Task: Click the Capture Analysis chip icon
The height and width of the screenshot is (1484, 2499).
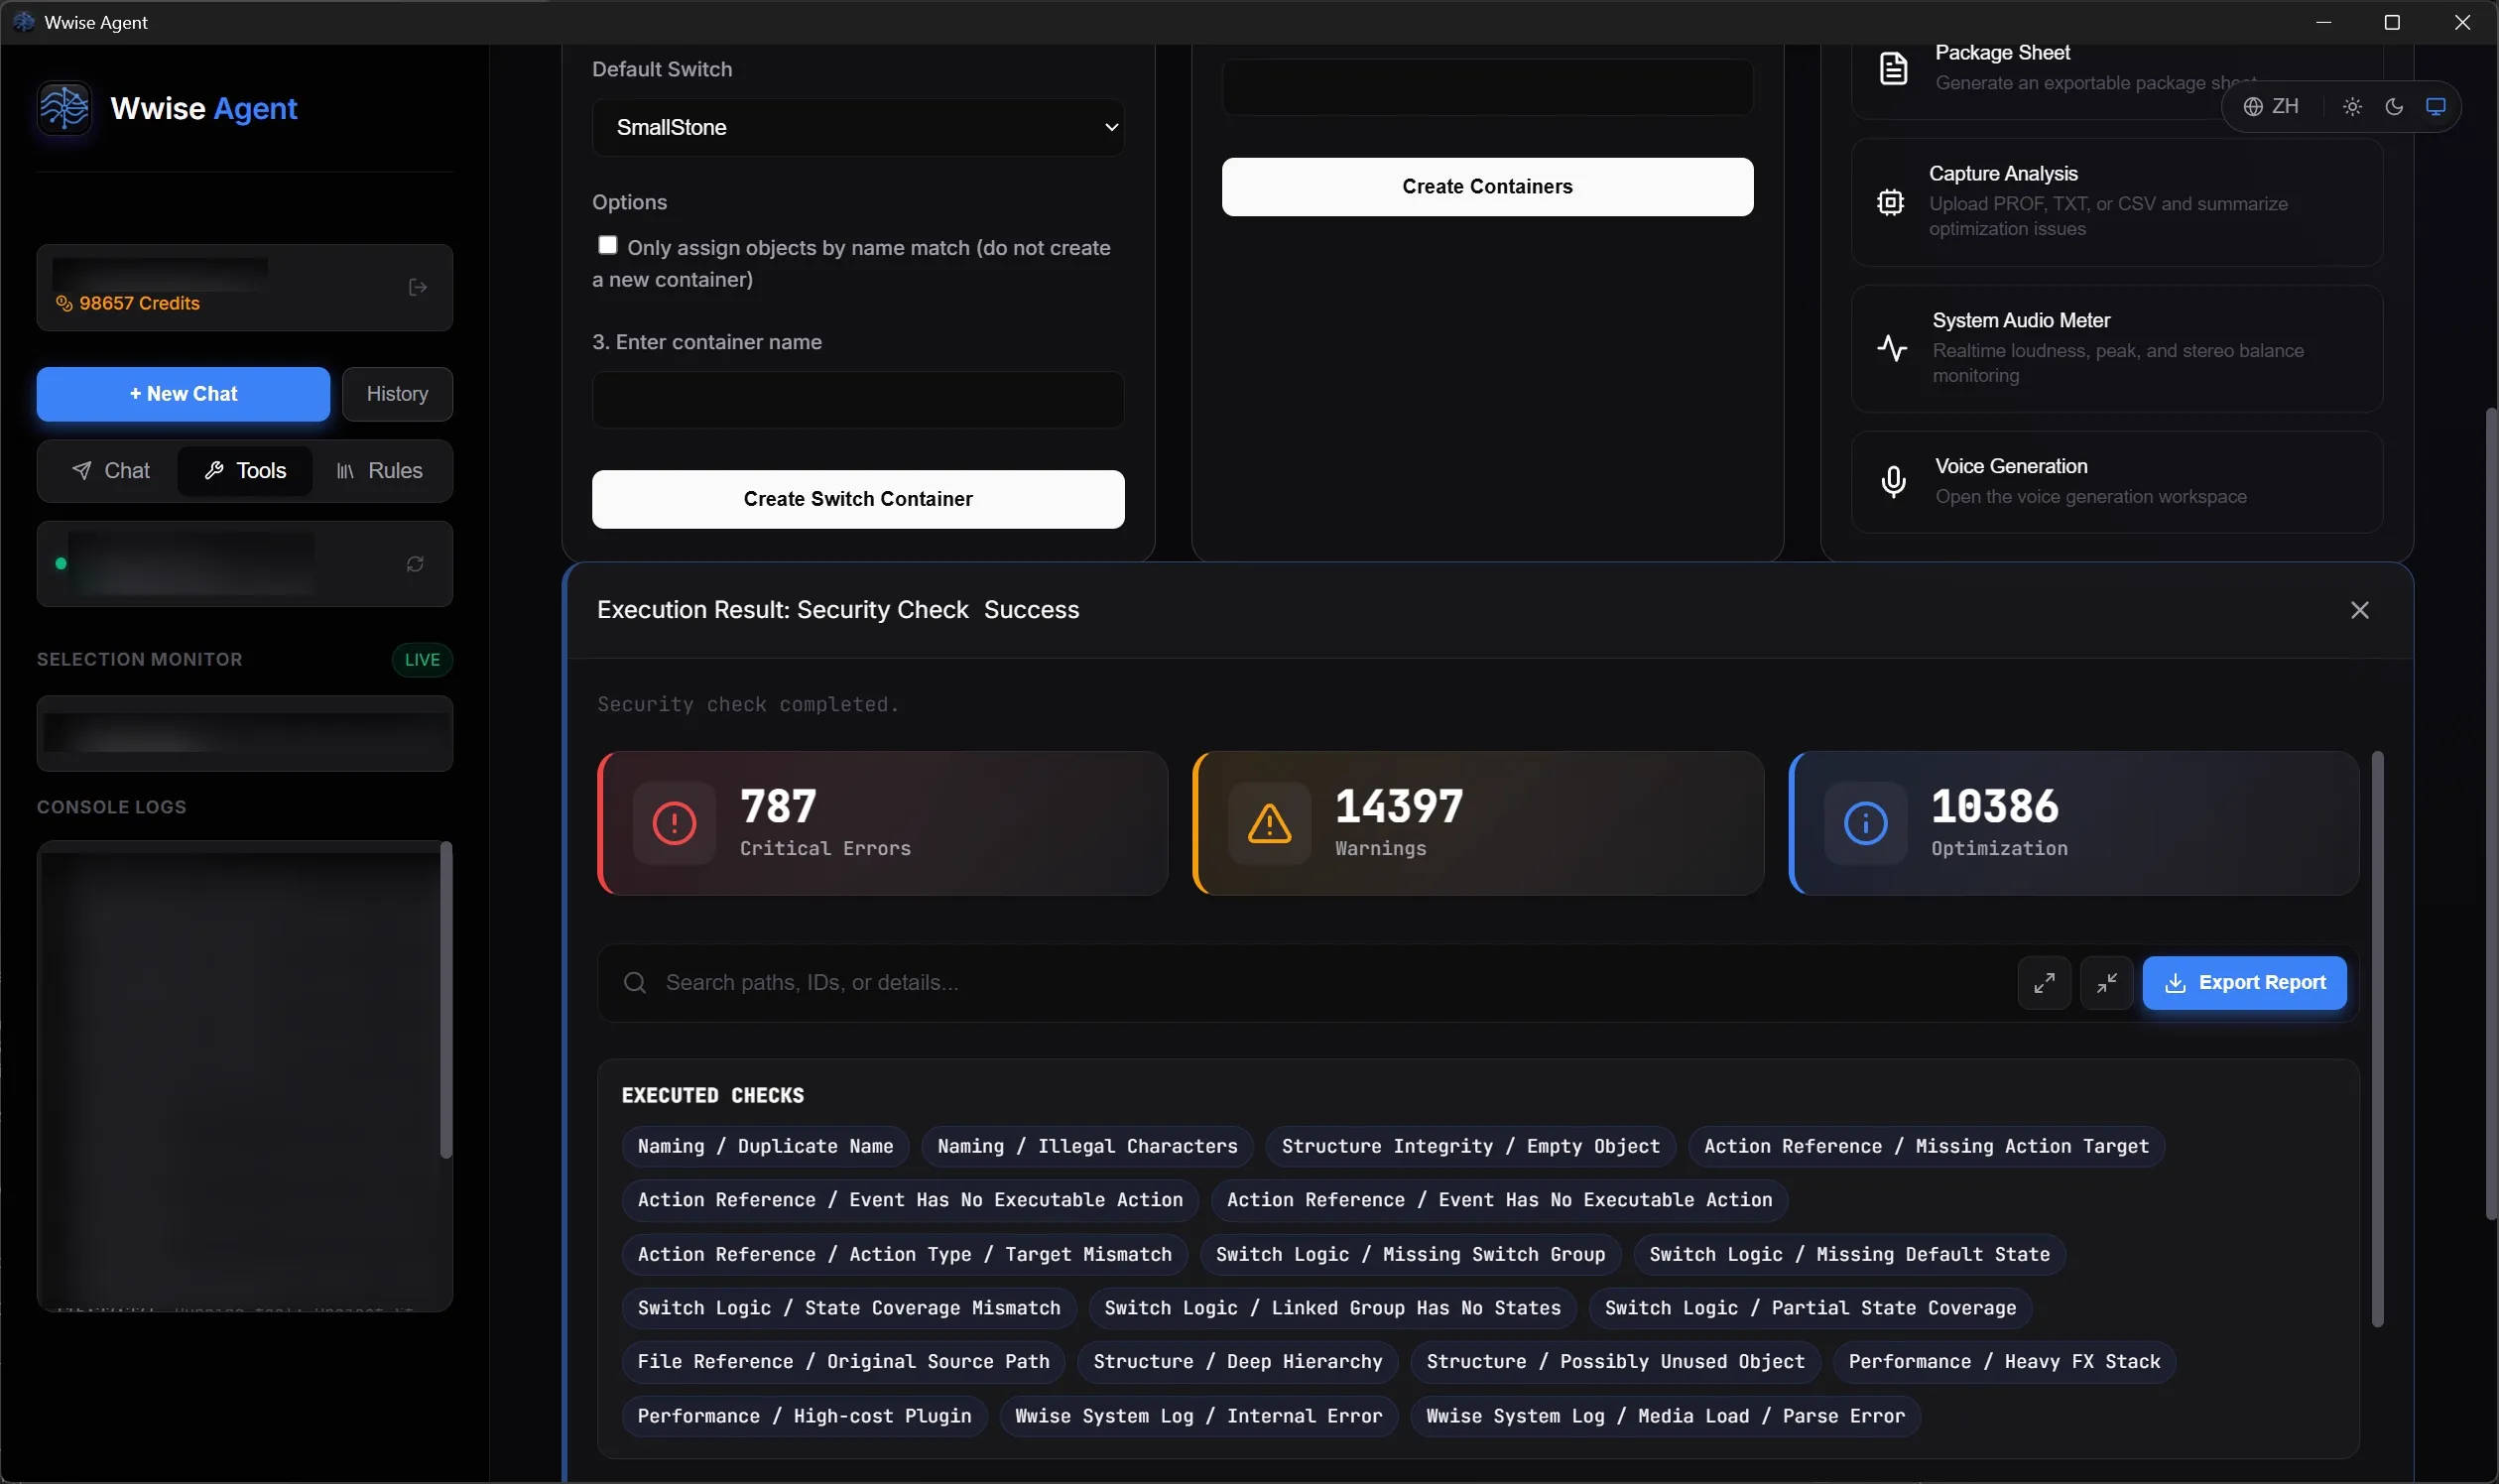Action: 1890,202
